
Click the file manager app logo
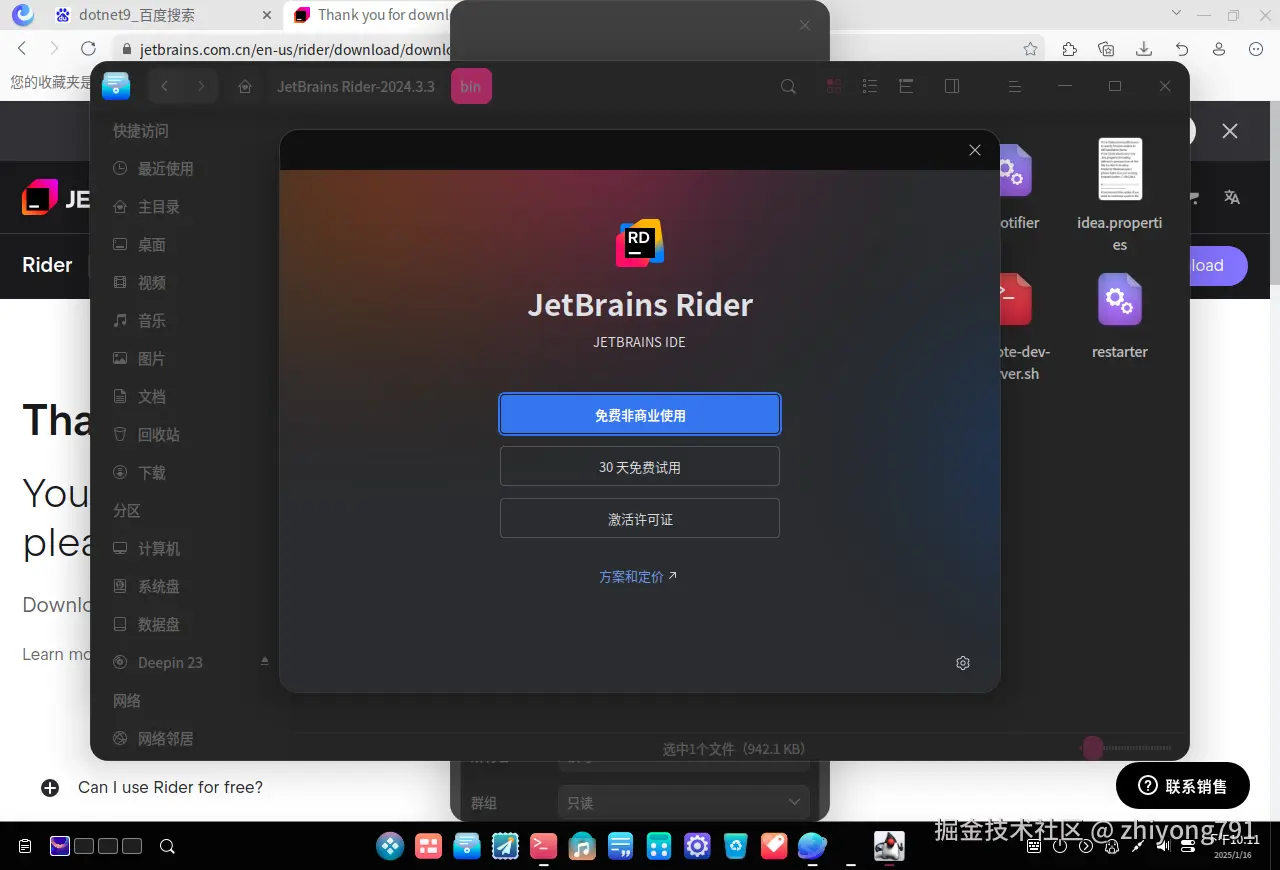click(x=116, y=86)
